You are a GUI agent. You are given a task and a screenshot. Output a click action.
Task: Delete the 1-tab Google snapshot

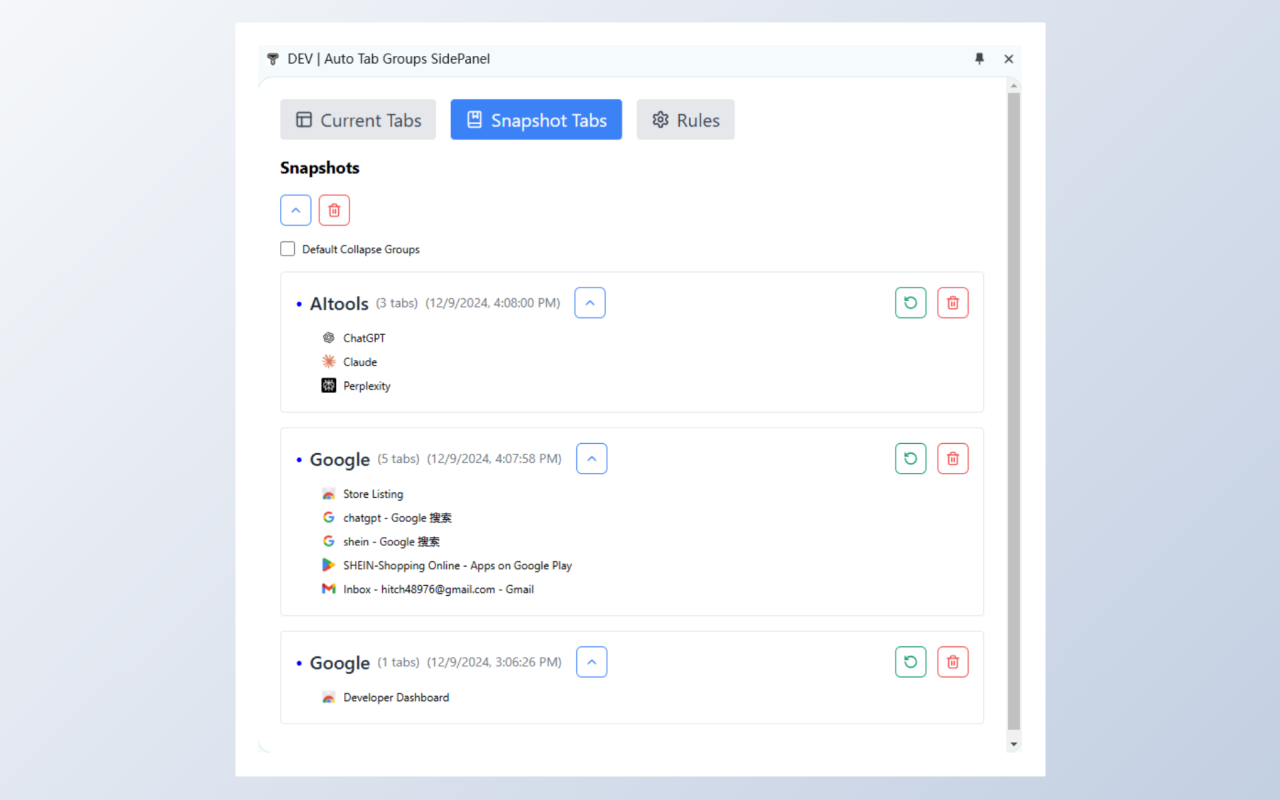[952, 662]
